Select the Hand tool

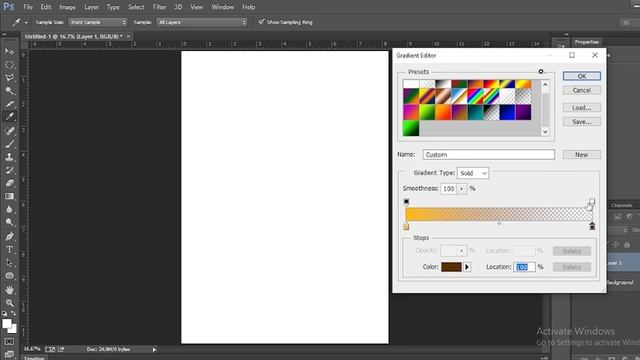[x=9, y=290]
